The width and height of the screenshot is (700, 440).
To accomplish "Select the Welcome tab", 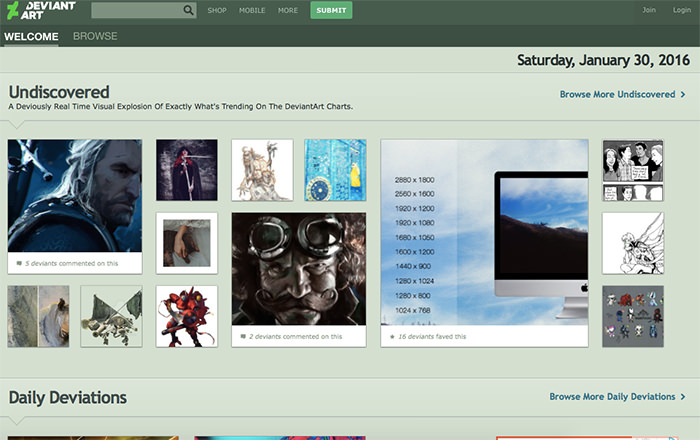I will pyautogui.click(x=31, y=37).
